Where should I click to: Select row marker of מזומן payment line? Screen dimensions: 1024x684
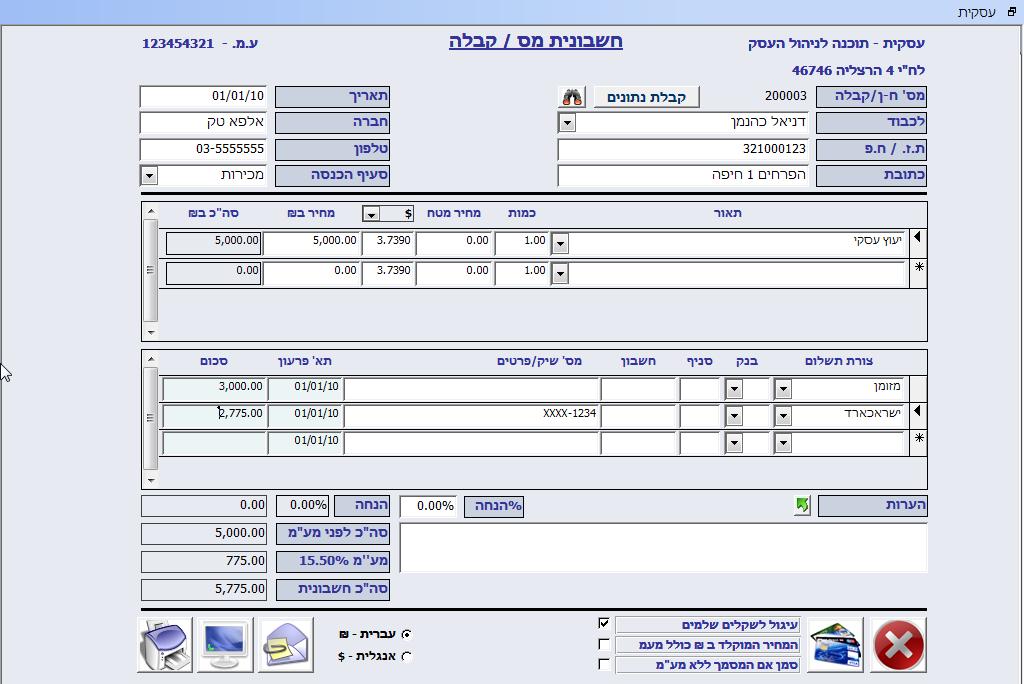click(918, 389)
